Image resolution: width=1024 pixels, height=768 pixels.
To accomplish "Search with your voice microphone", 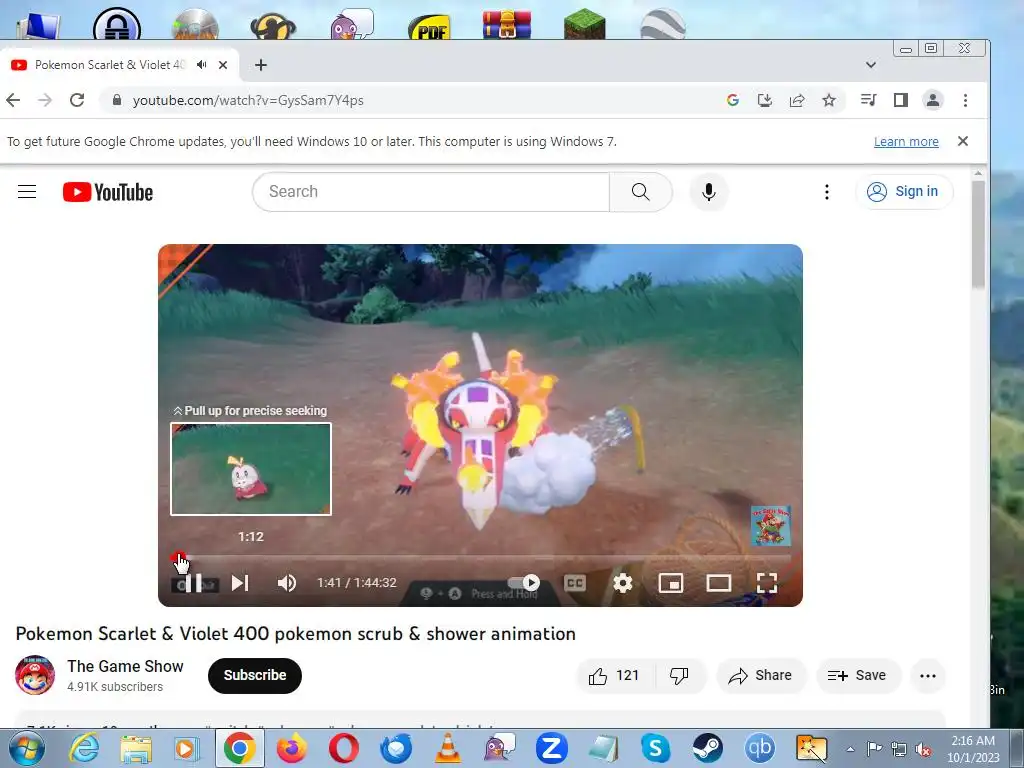I will (x=709, y=192).
